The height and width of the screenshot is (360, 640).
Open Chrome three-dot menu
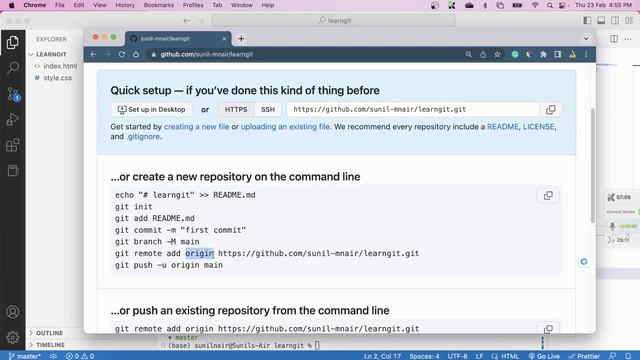586,54
